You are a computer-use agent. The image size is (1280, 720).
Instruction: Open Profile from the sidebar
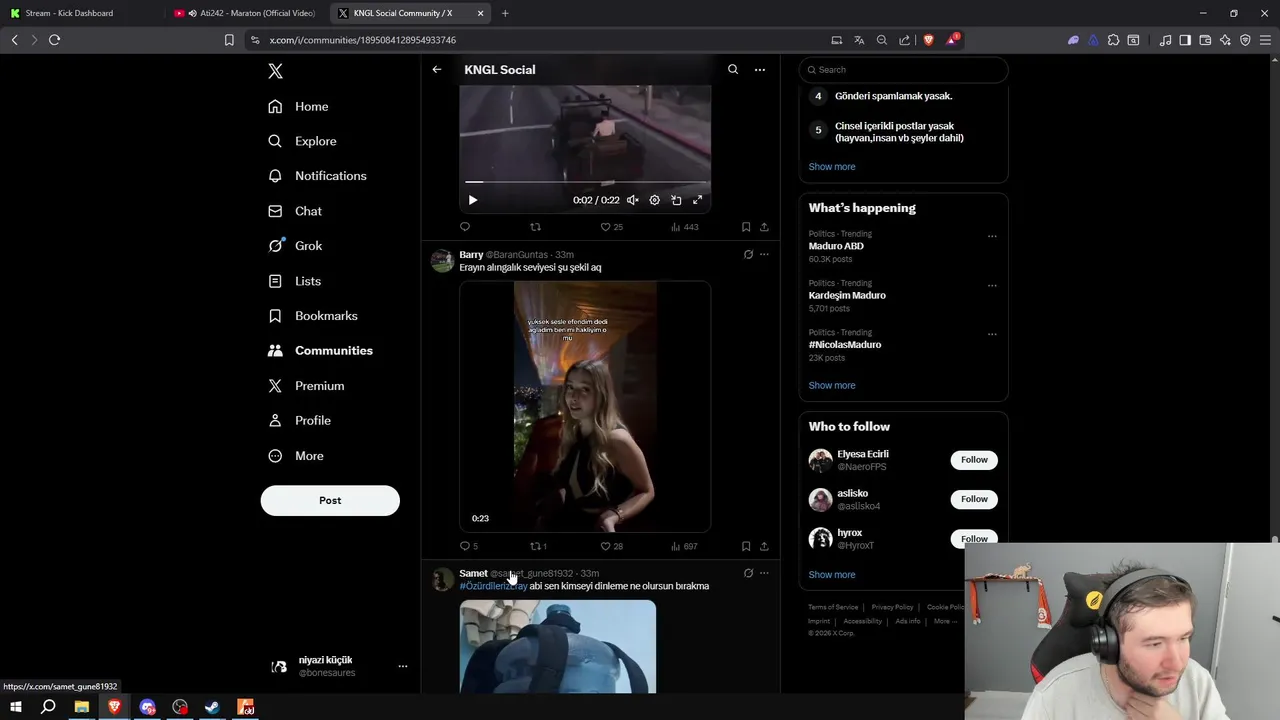[x=300, y=421]
